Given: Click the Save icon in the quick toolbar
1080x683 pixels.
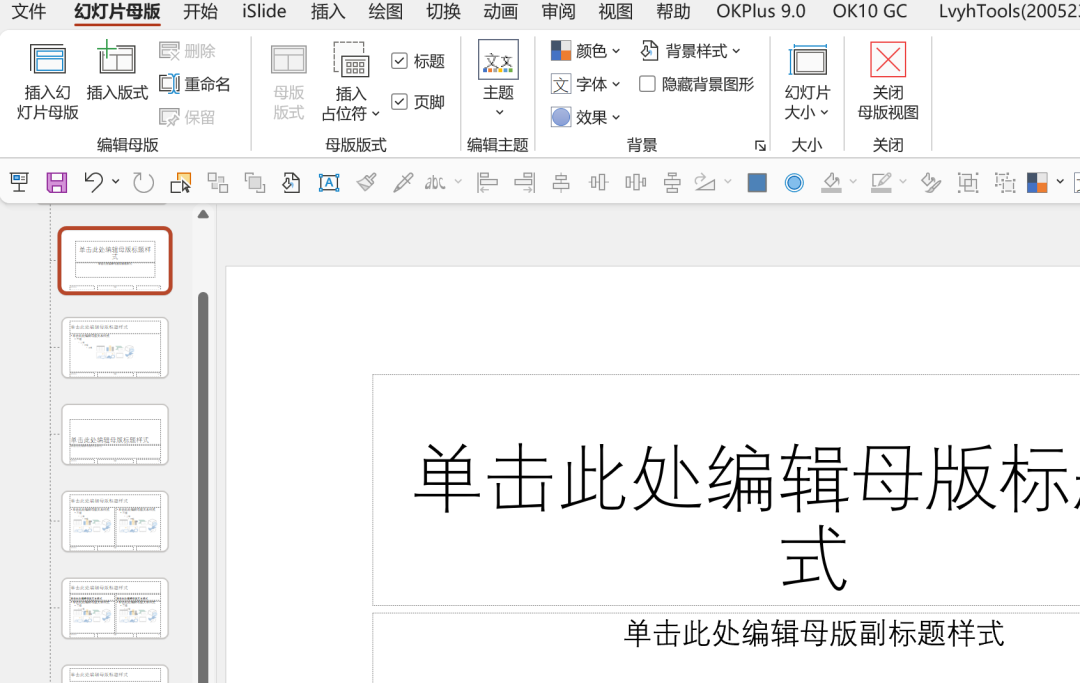Looking at the screenshot, I should pyautogui.click(x=56, y=182).
